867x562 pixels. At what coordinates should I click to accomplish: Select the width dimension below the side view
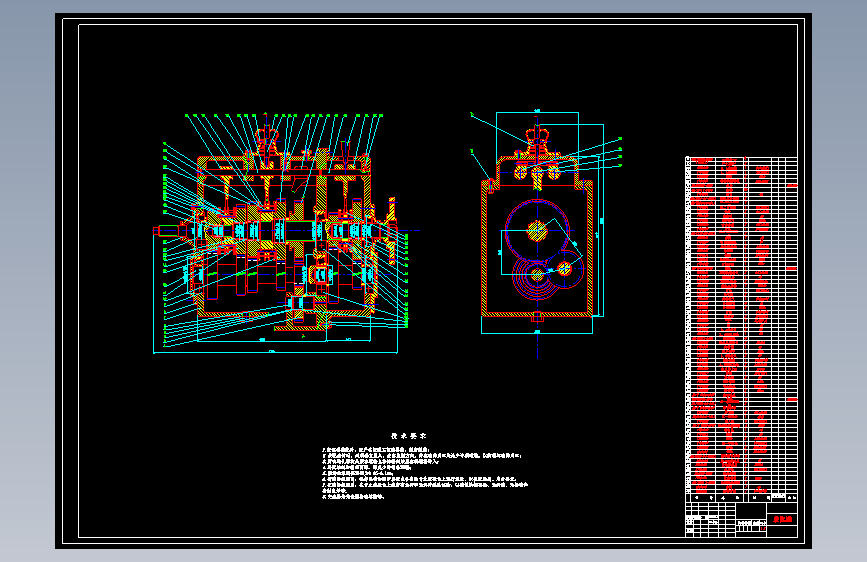[537, 332]
